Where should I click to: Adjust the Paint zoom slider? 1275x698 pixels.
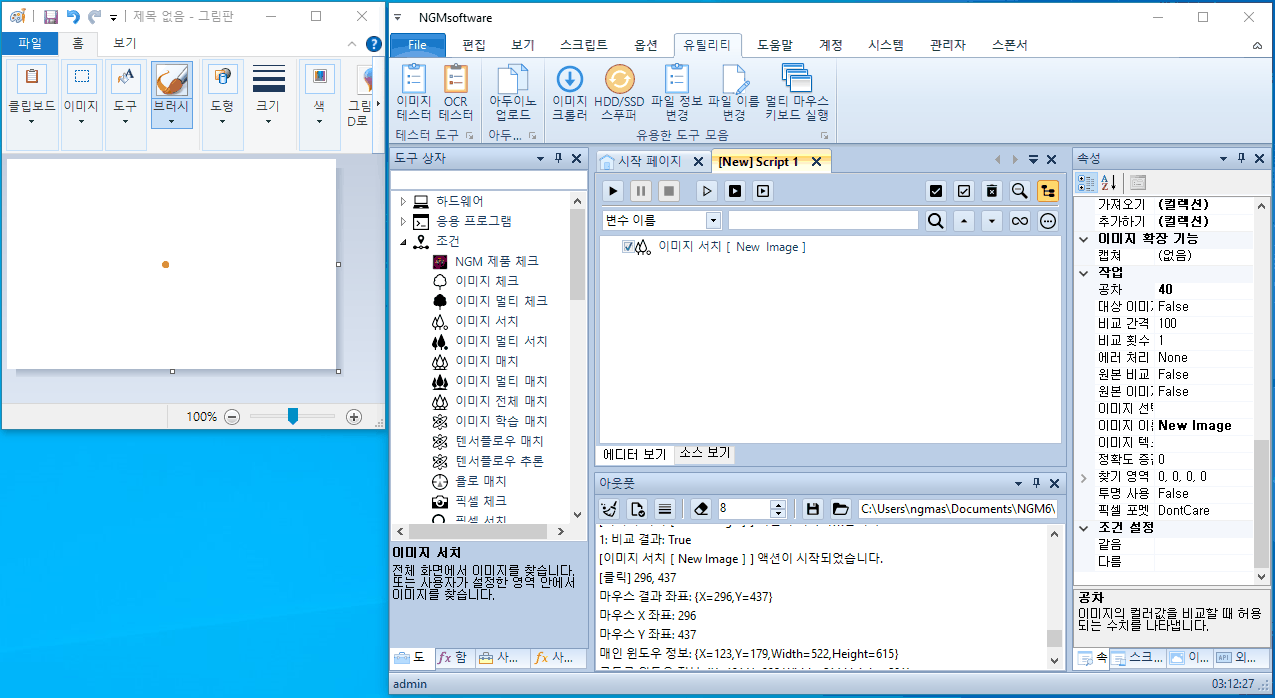tap(293, 416)
